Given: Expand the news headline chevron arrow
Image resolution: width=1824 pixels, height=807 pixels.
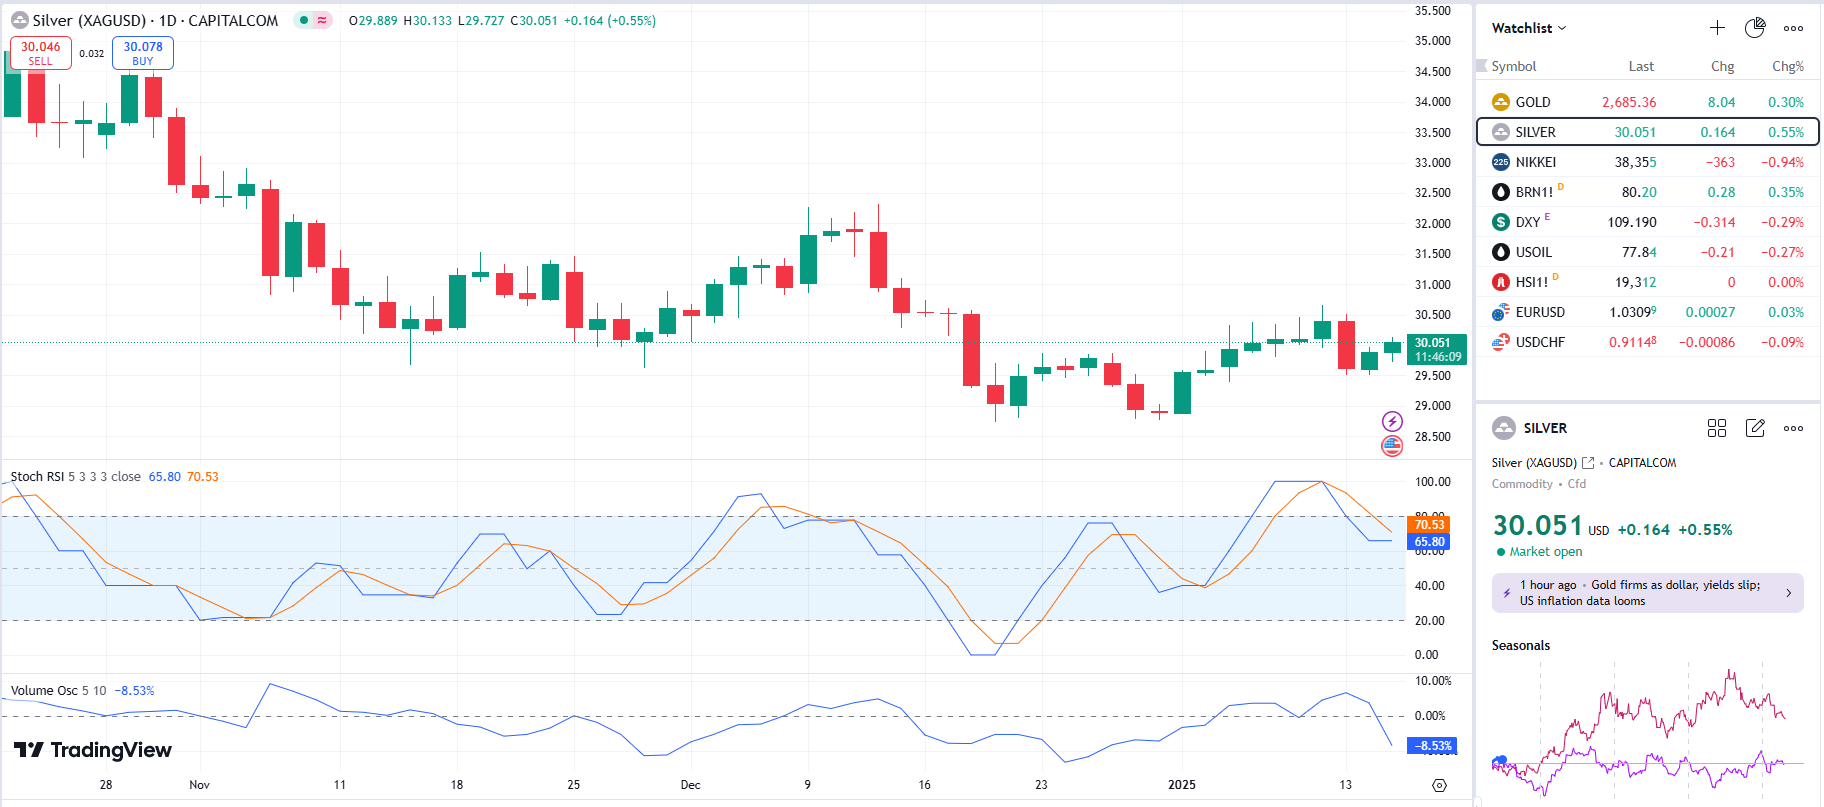Looking at the screenshot, I should tap(1789, 593).
